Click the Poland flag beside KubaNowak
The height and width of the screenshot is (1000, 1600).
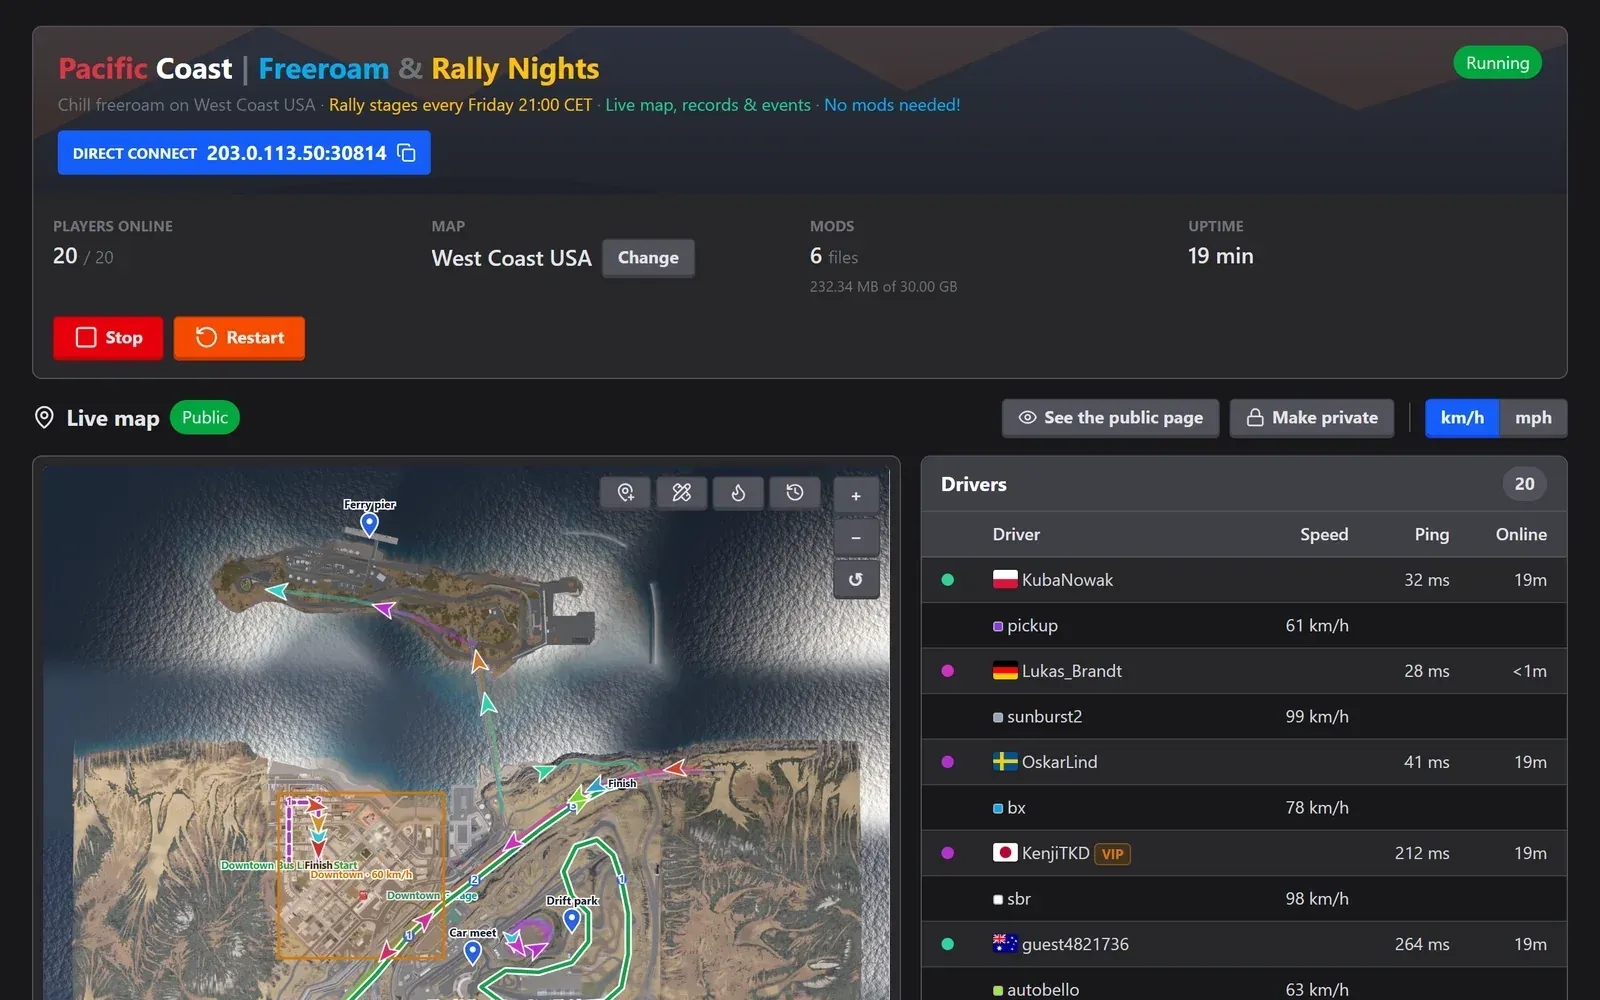click(1005, 579)
